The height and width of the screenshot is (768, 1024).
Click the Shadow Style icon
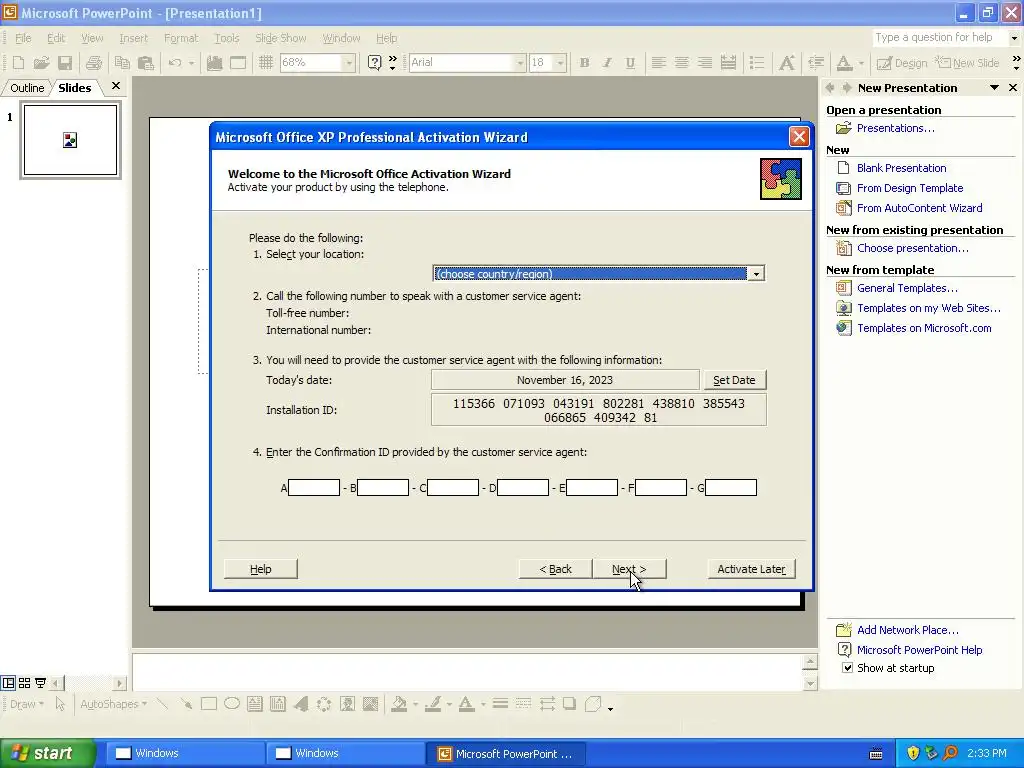coord(569,703)
